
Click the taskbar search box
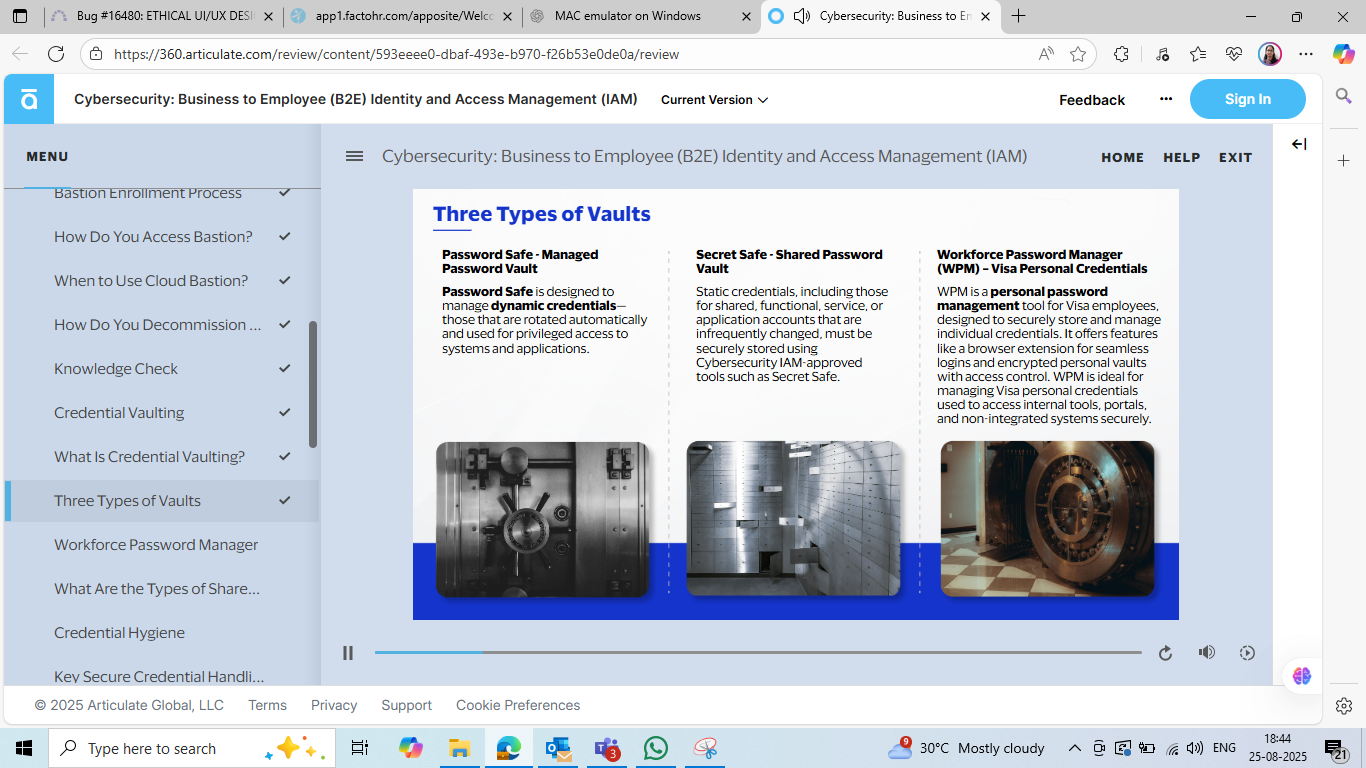point(190,748)
